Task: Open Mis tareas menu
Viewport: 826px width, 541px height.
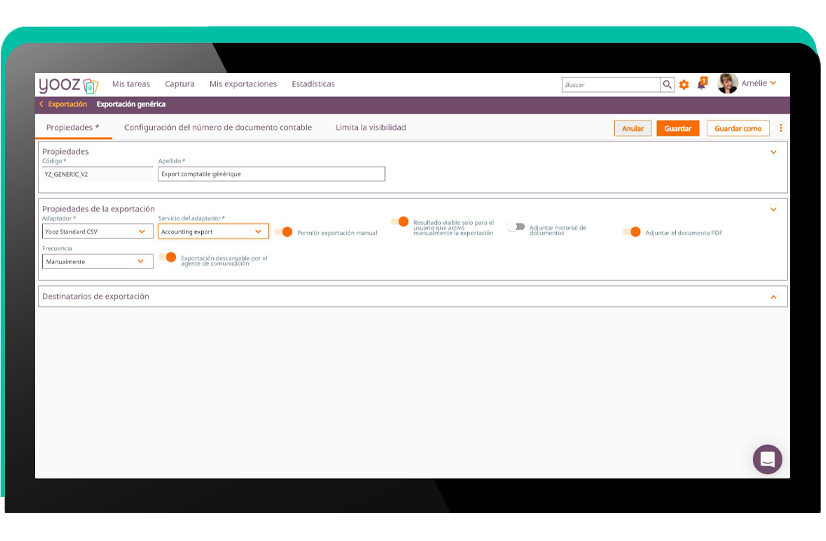Action: [131, 84]
